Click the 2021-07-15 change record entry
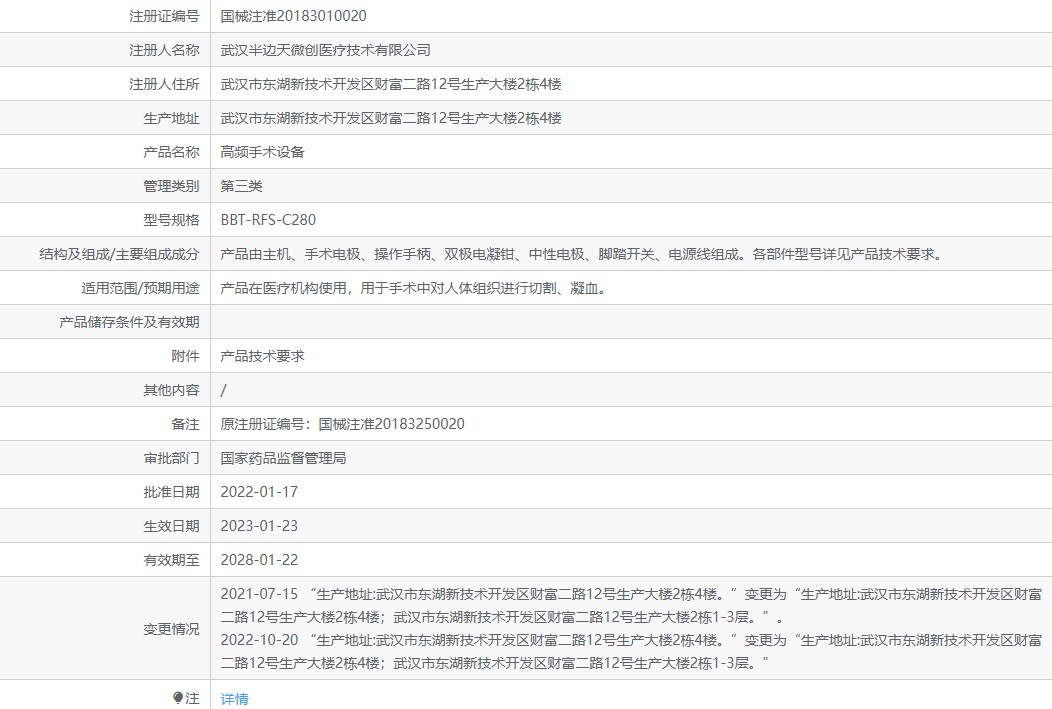1052x709 pixels. 631,606
